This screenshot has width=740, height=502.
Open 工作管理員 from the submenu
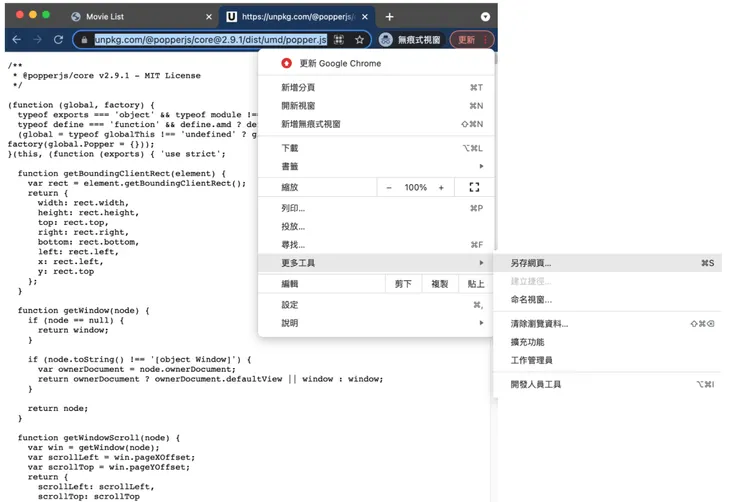pyautogui.click(x=608, y=360)
